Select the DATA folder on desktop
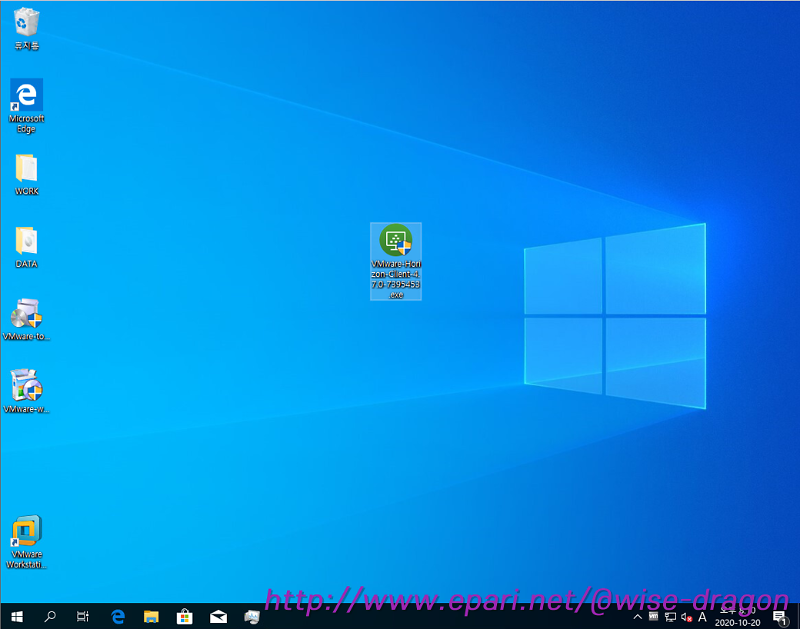 point(26,247)
